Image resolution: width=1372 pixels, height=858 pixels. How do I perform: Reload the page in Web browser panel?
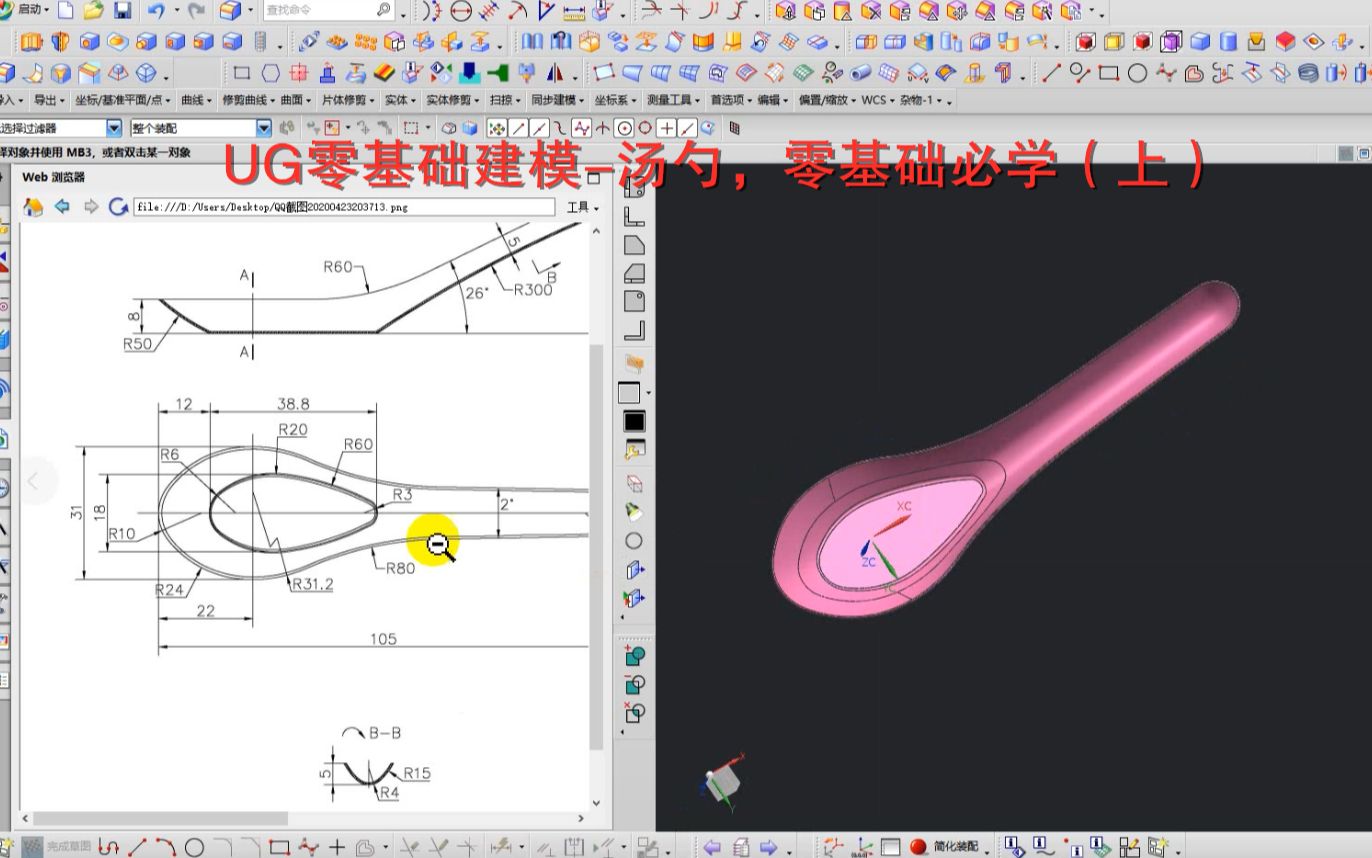(118, 207)
